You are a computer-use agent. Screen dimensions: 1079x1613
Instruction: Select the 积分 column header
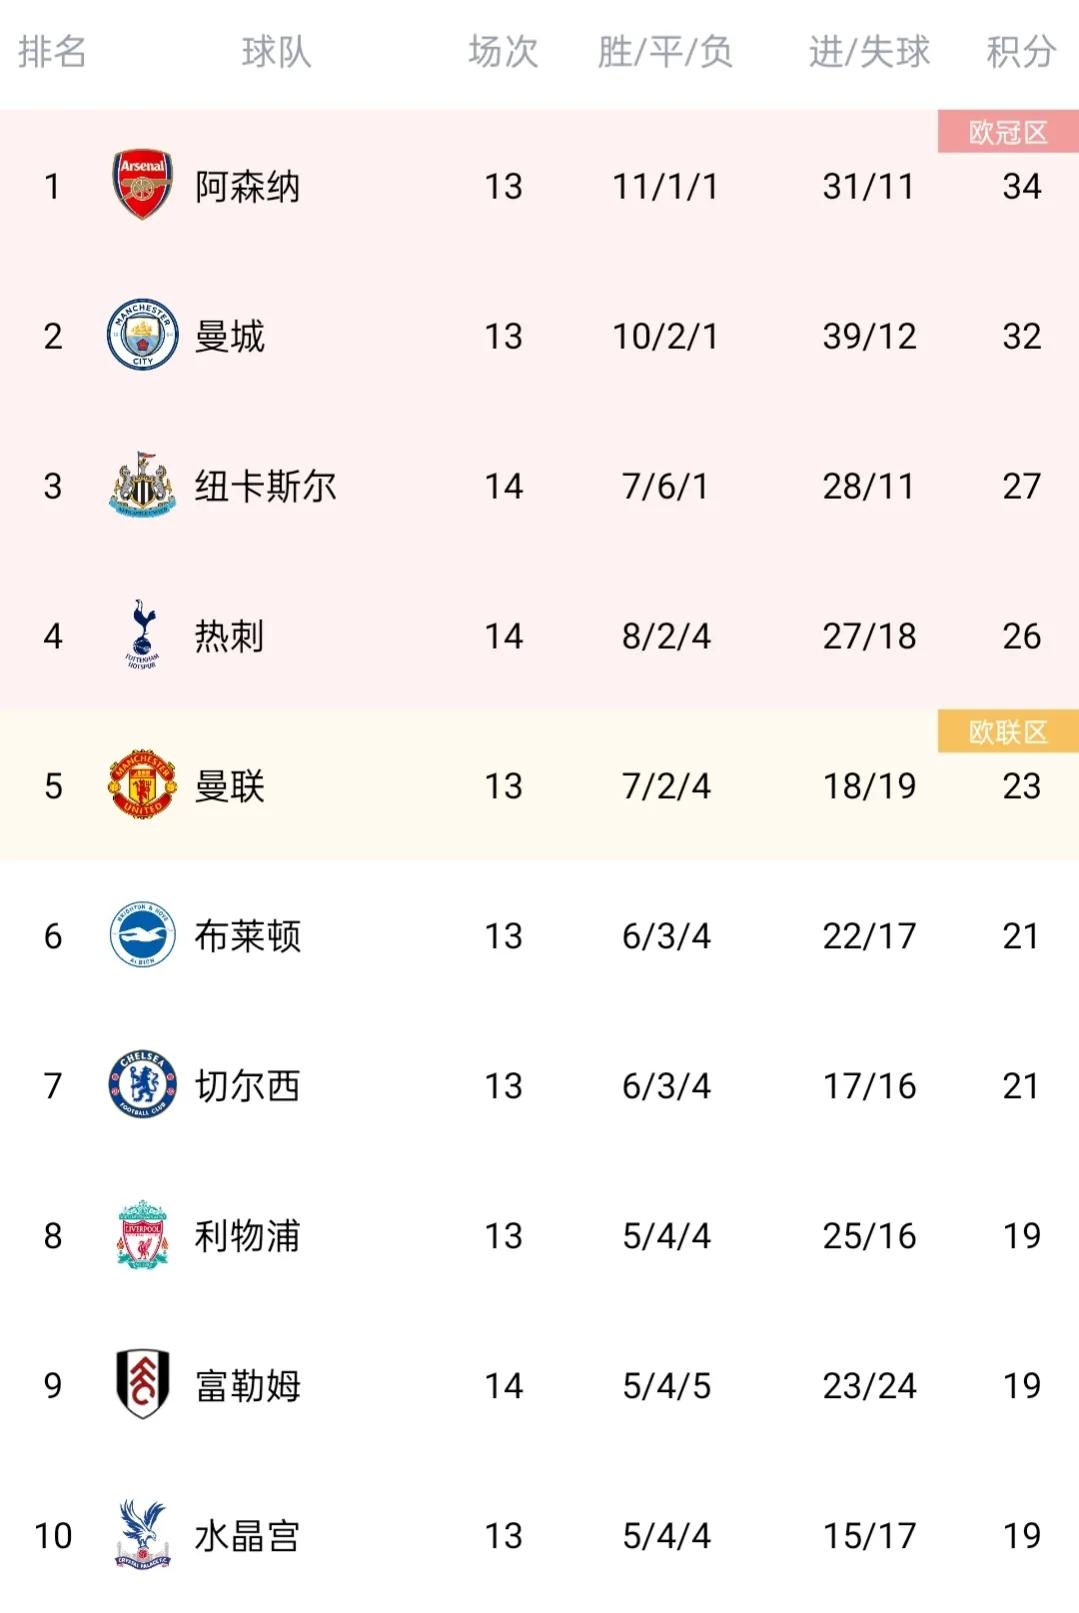click(x=1021, y=52)
